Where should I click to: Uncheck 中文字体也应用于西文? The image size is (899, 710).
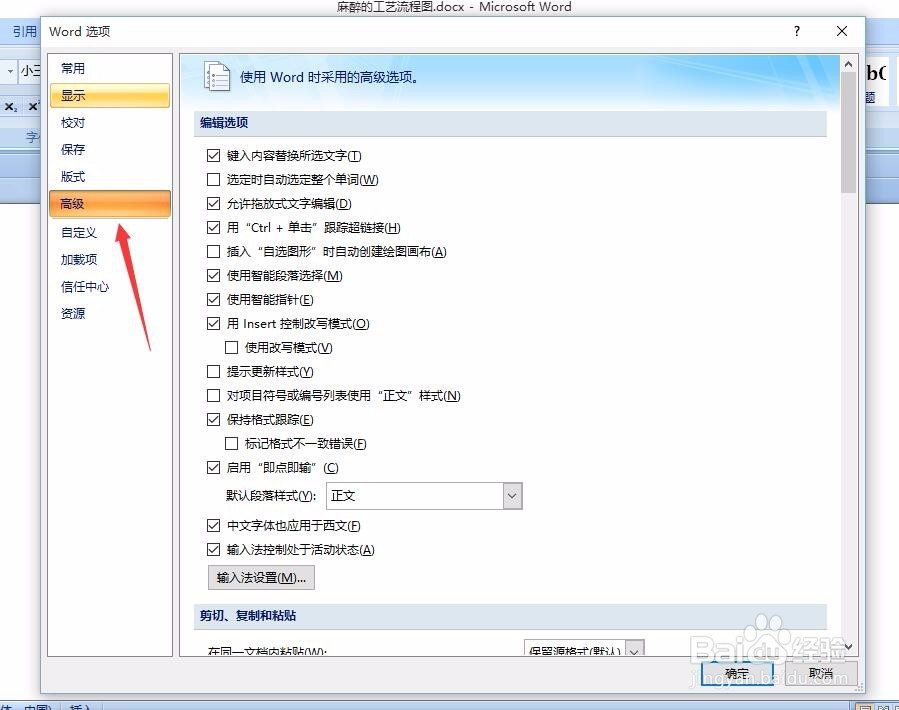coord(213,525)
